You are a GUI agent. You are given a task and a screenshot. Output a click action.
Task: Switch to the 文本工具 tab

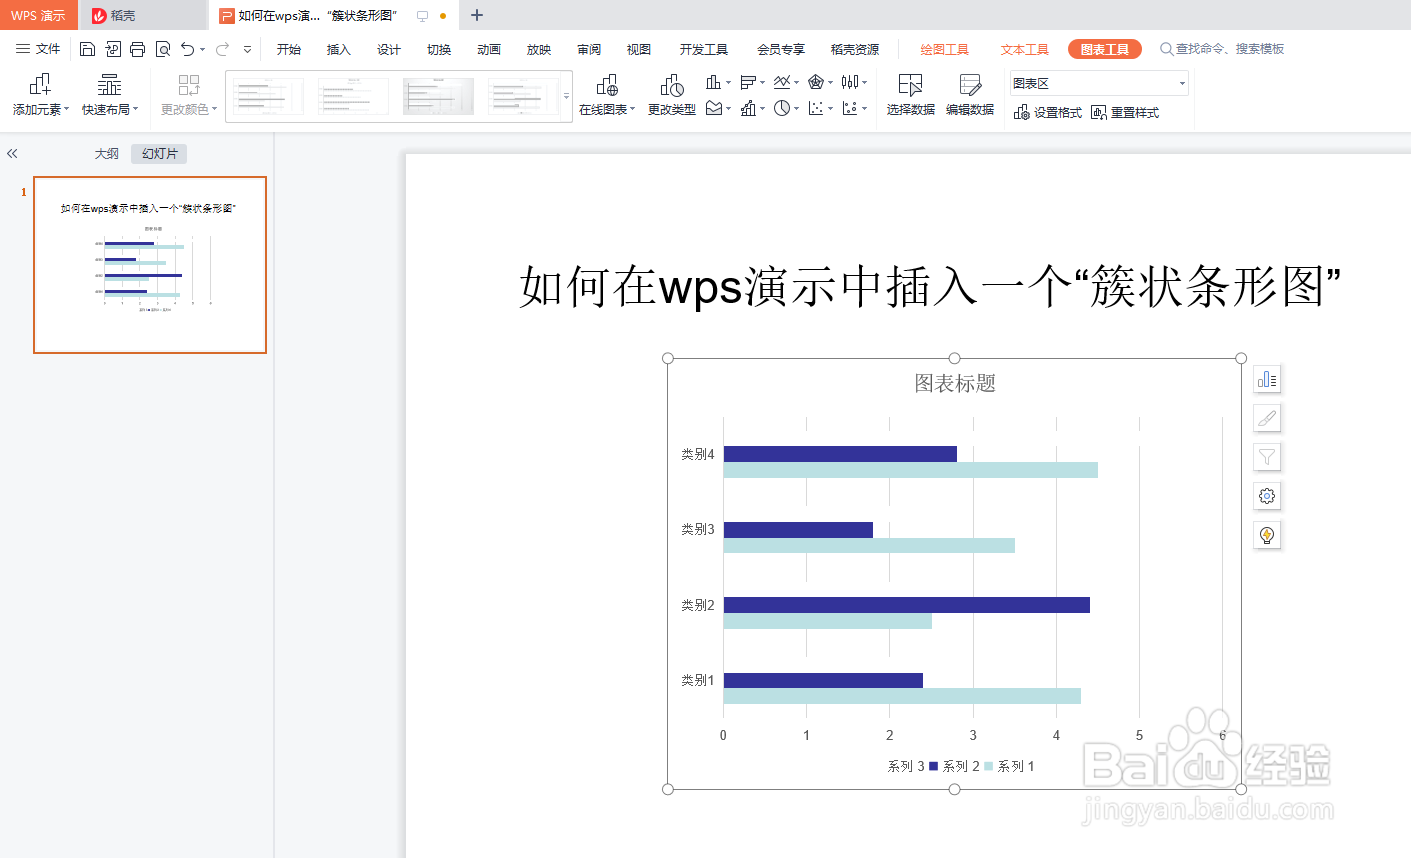[1025, 49]
